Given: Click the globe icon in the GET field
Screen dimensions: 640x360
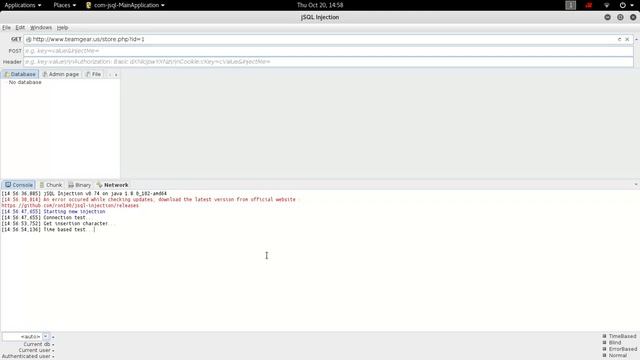Looking at the screenshot, I should click(x=28, y=40).
